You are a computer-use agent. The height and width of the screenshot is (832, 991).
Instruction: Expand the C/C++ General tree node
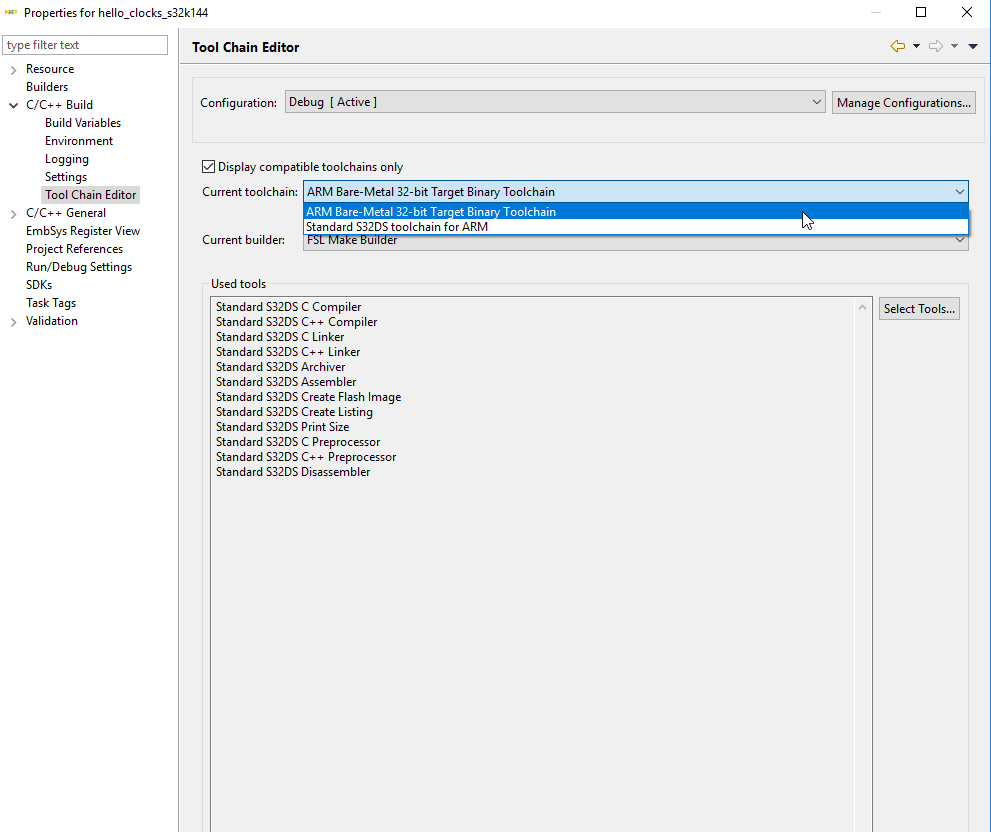click(13, 214)
